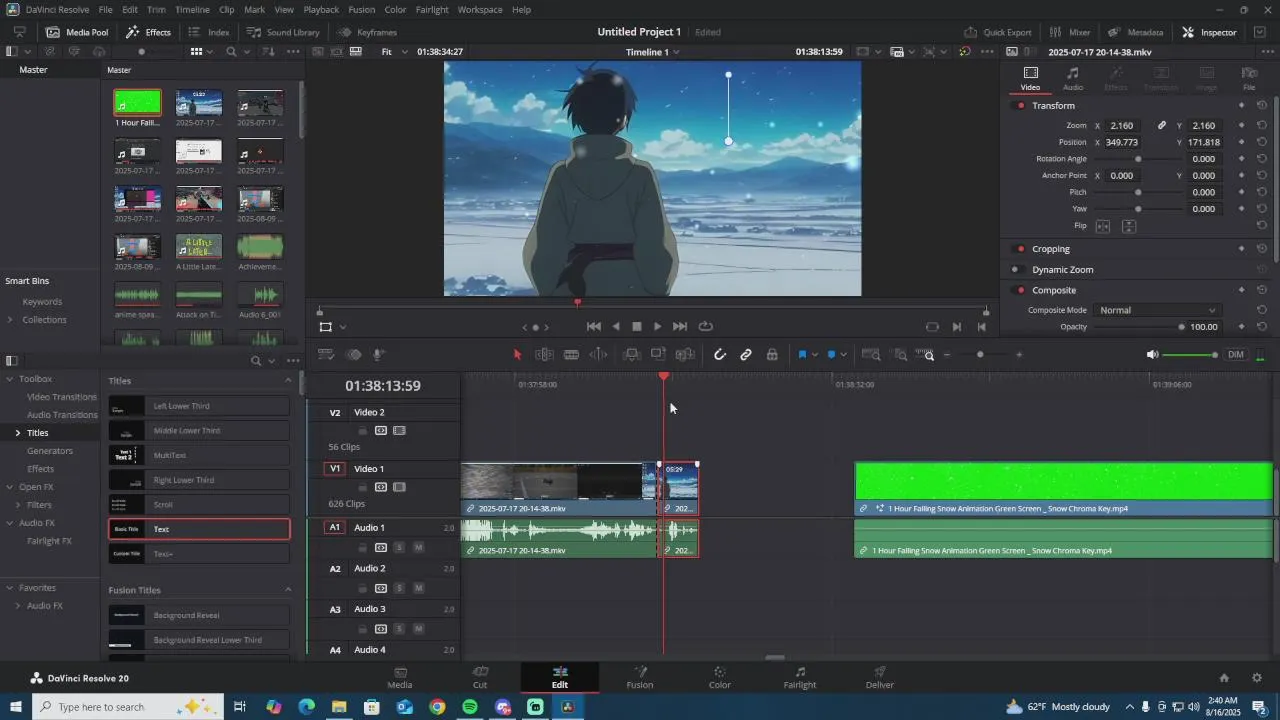This screenshot has height=720, width=1280.
Task: Toggle Auto Track Selector on Video 1
Action: click(381, 487)
